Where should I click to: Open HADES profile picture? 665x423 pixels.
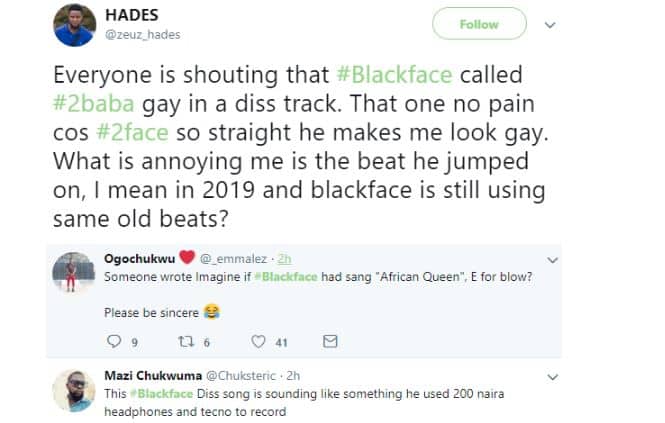pyautogui.click(x=75, y=27)
